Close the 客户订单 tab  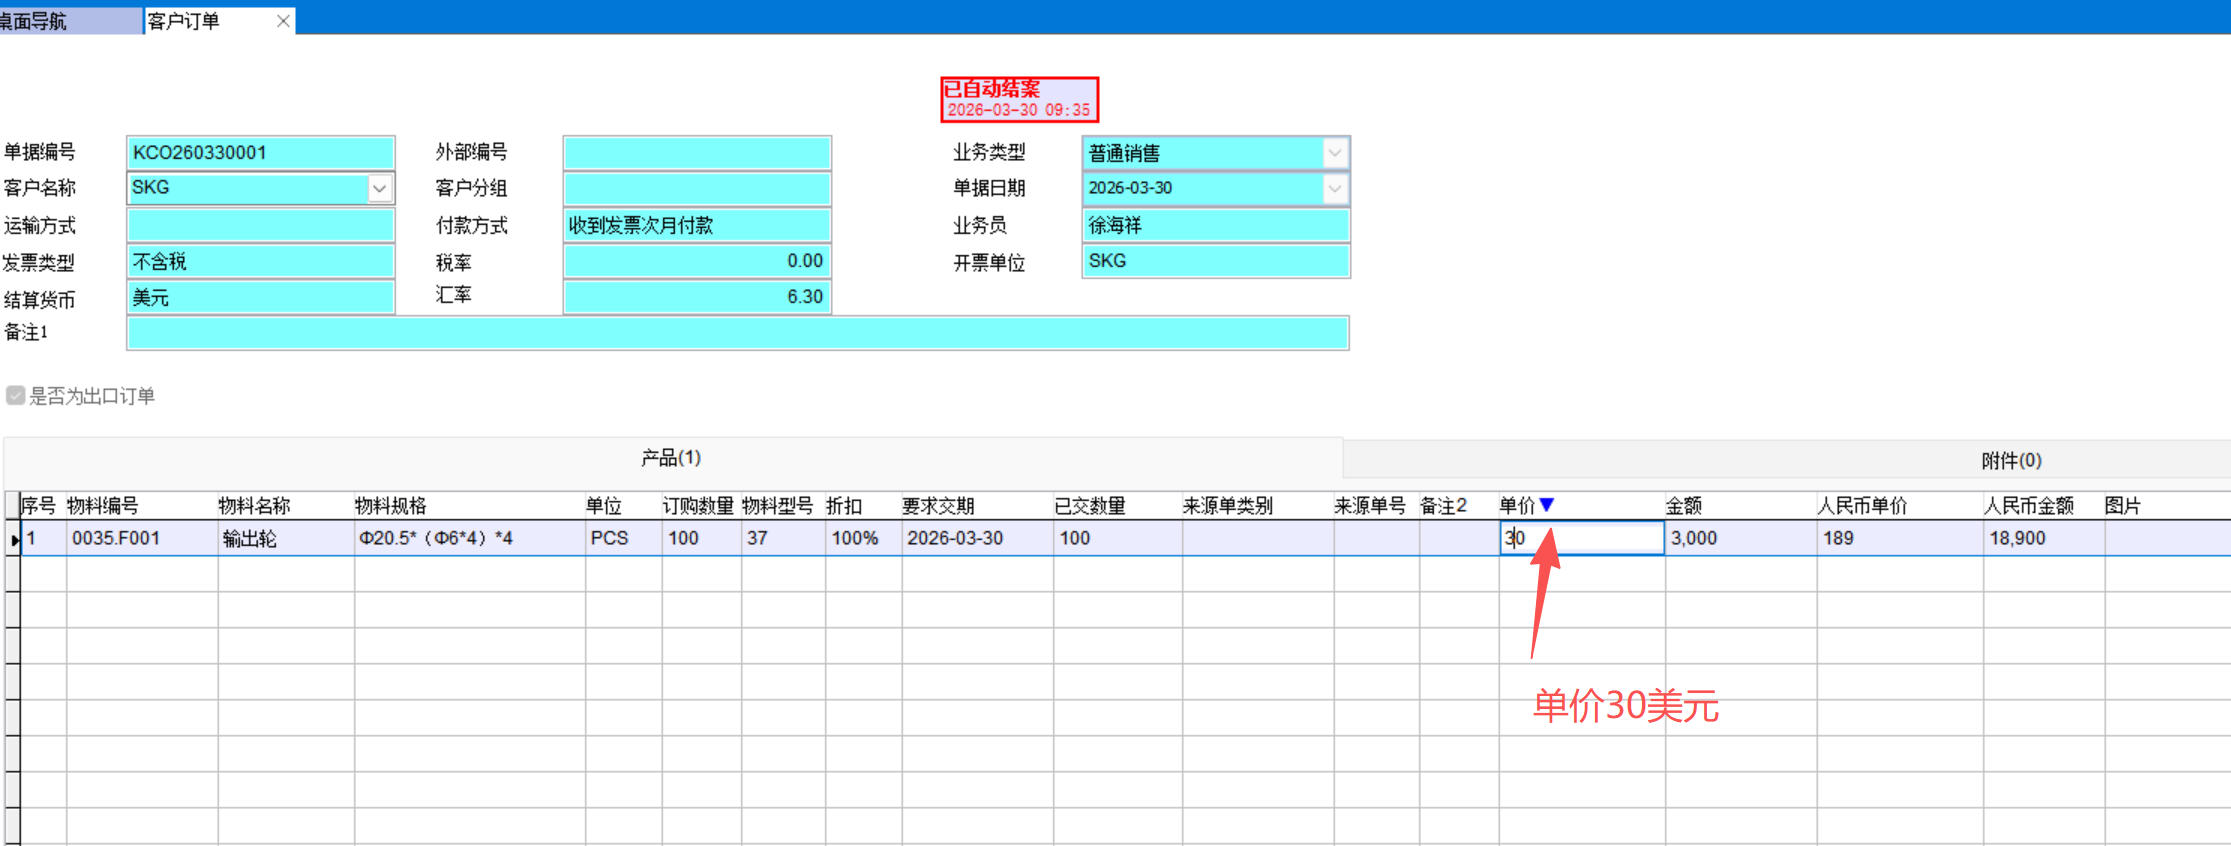point(283,21)
